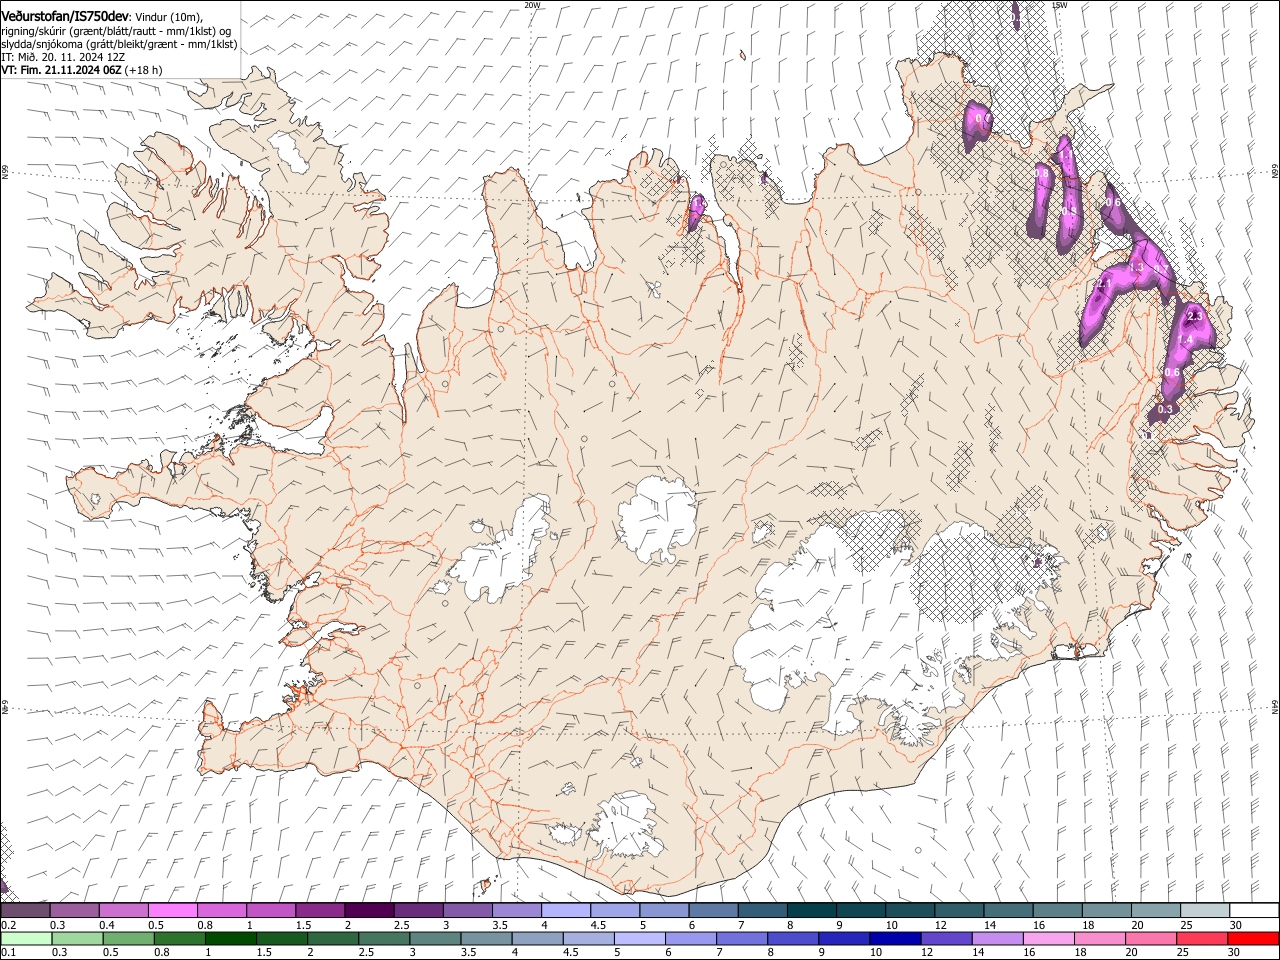The image size is (1280, 960).
Task: Click the 1.3 snowfall value label on the map
Action: click(x=1135, y=268)
